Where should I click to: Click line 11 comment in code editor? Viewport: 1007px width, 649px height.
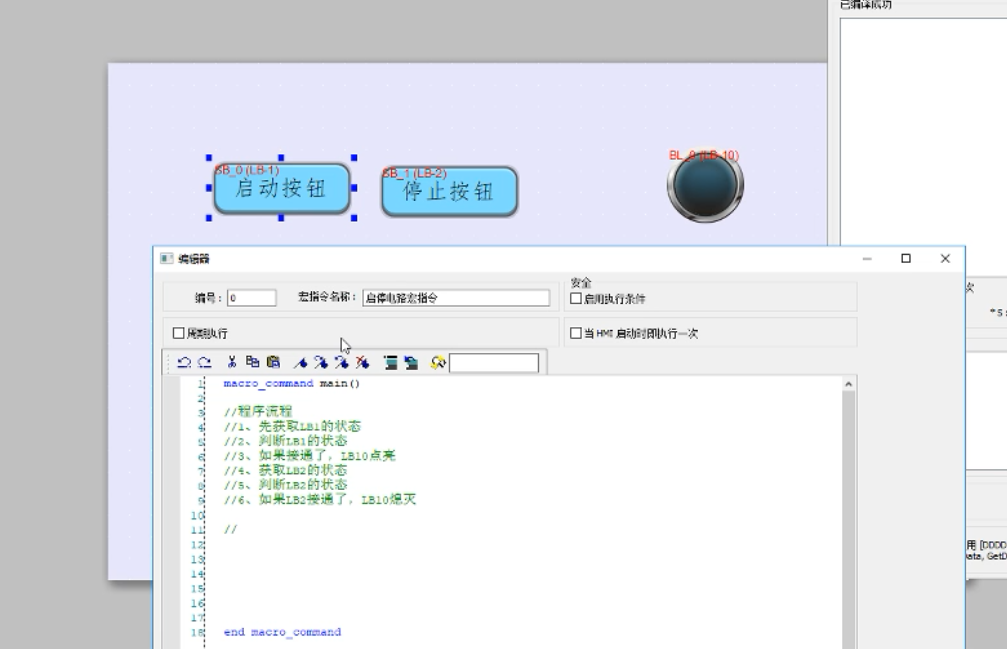pos(230,529)
